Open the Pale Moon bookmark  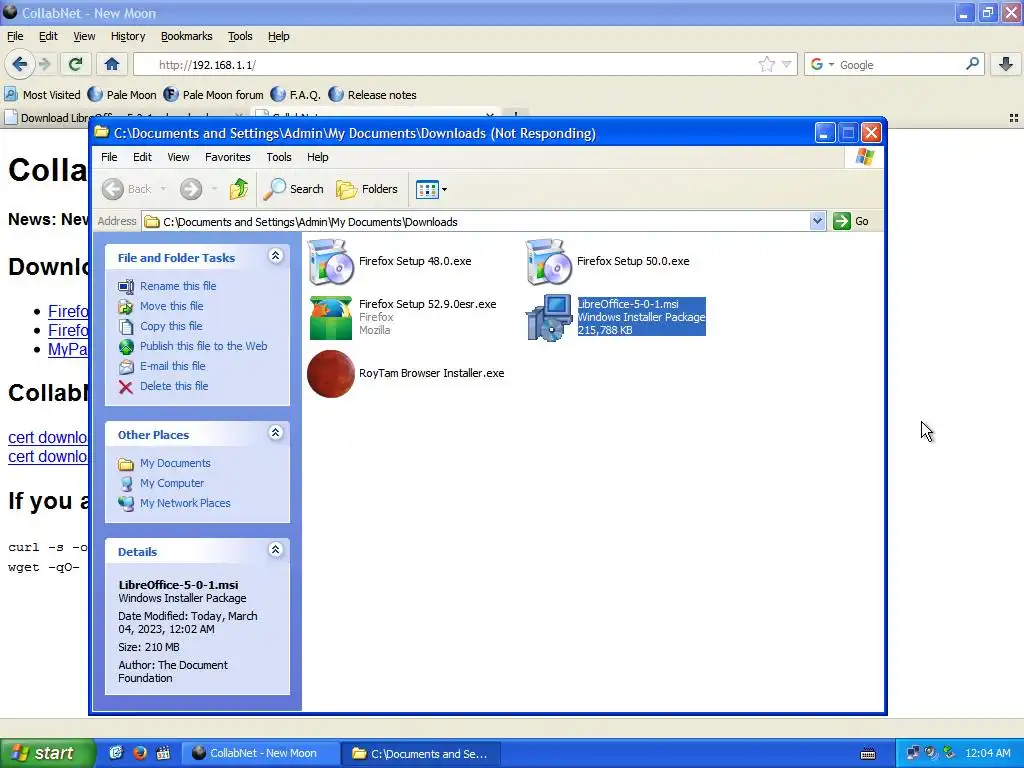tap(122, 95)
